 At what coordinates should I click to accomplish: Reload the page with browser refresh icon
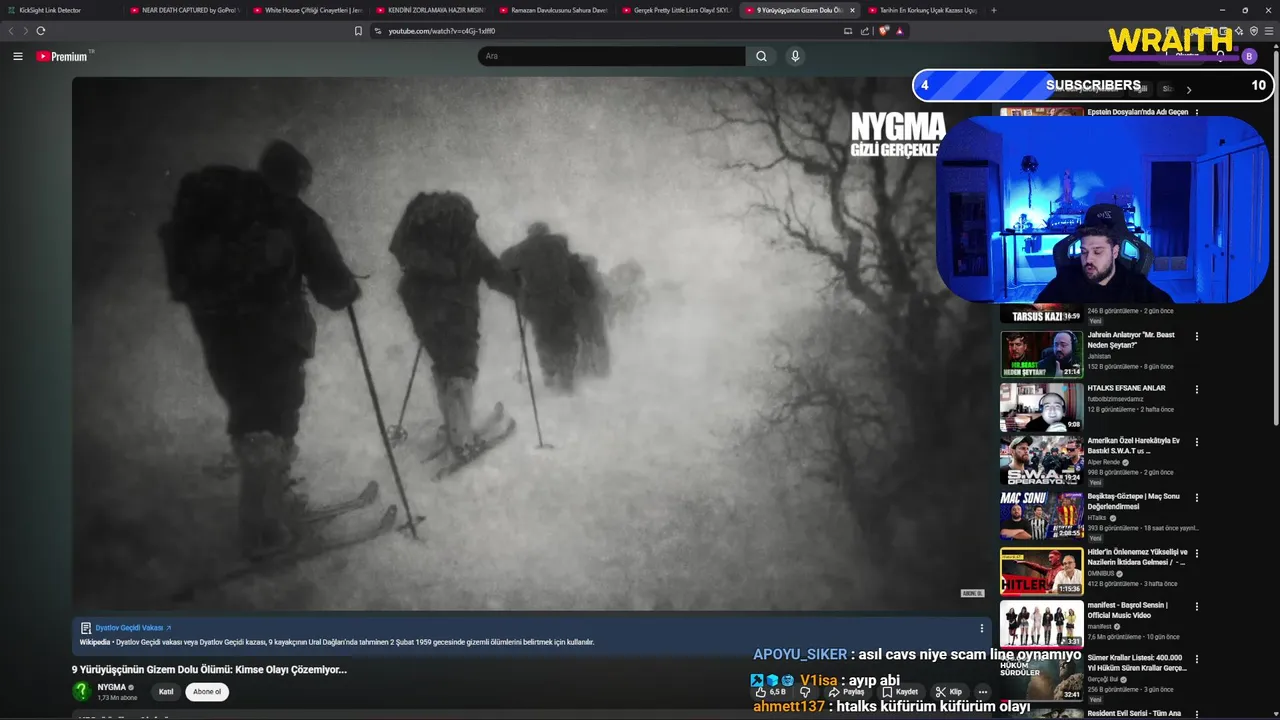point(40,31)
